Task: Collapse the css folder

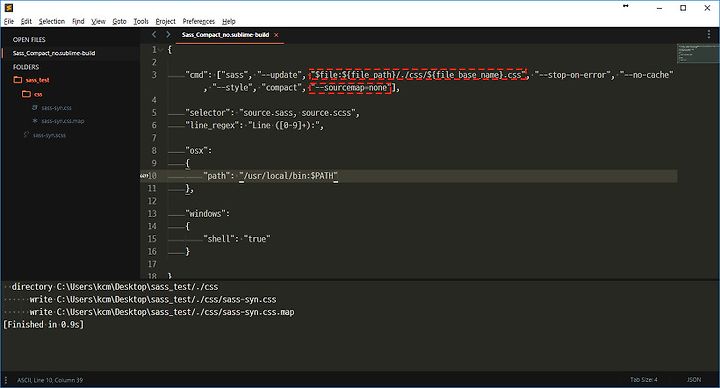Action: [27, 94]
